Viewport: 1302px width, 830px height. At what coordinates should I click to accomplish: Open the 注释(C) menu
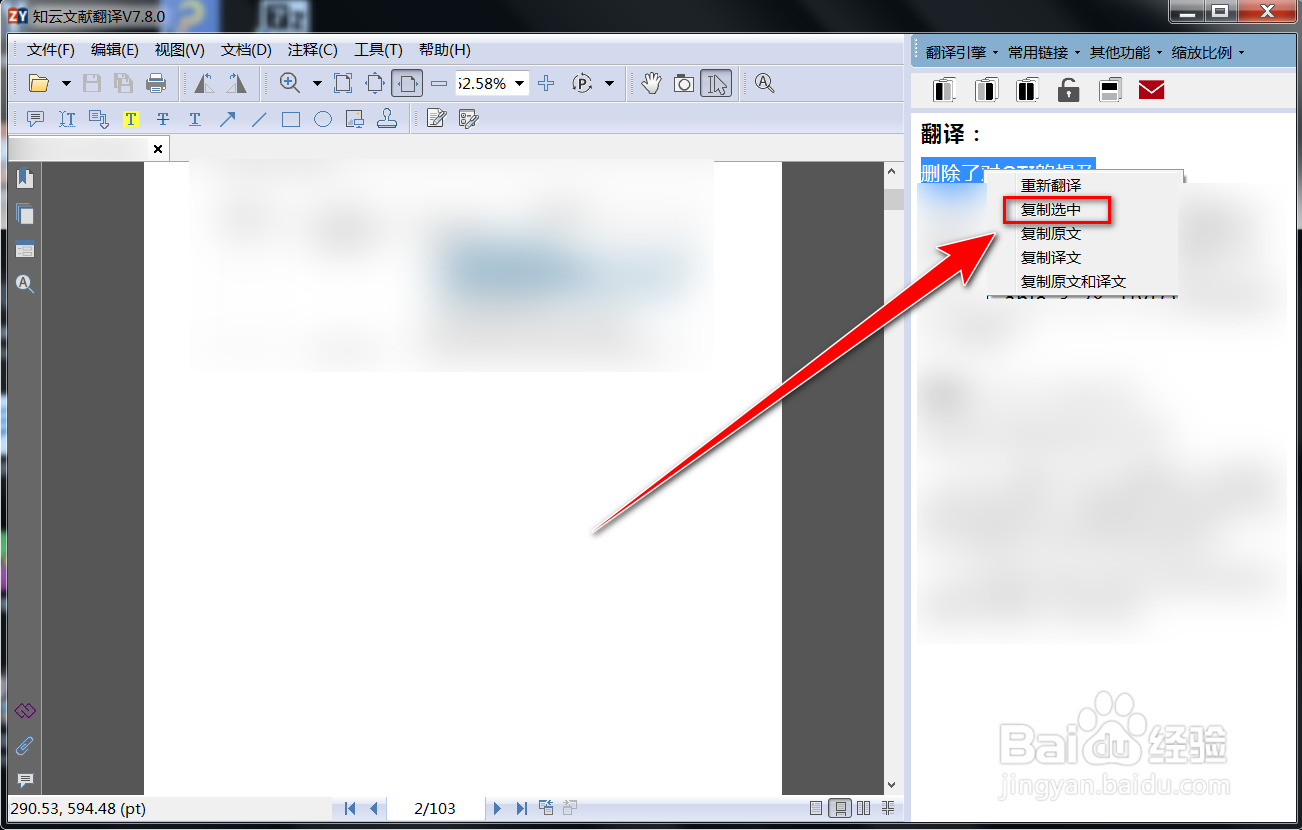pos(312,50)
